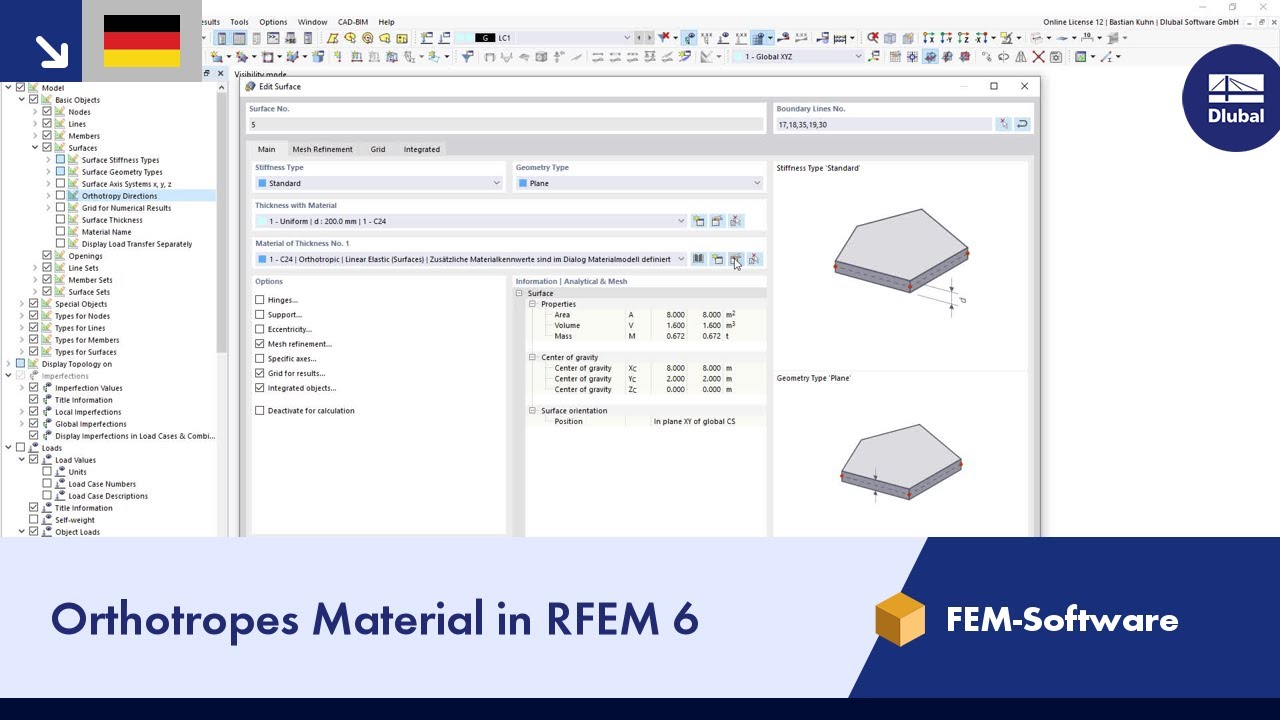Screen dimensions: 1280x720
Task: Collapse Properties group in information table
Action: tap(533, 304)
